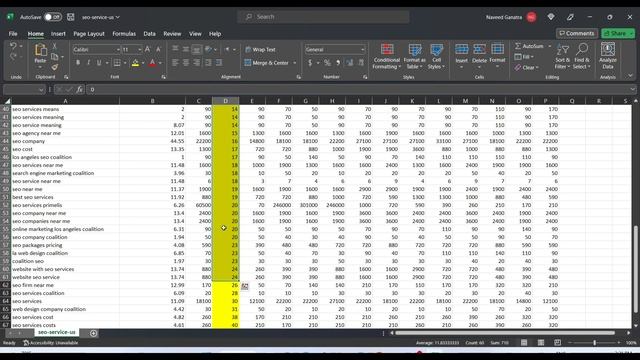Switch to Page Layout view in status bar
640x360 pixels.
[x=541, y=342]
